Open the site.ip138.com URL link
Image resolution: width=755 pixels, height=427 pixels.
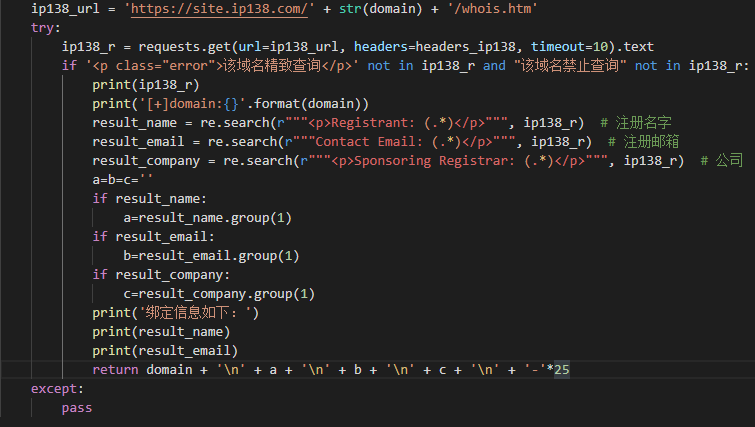pos(219,9)
